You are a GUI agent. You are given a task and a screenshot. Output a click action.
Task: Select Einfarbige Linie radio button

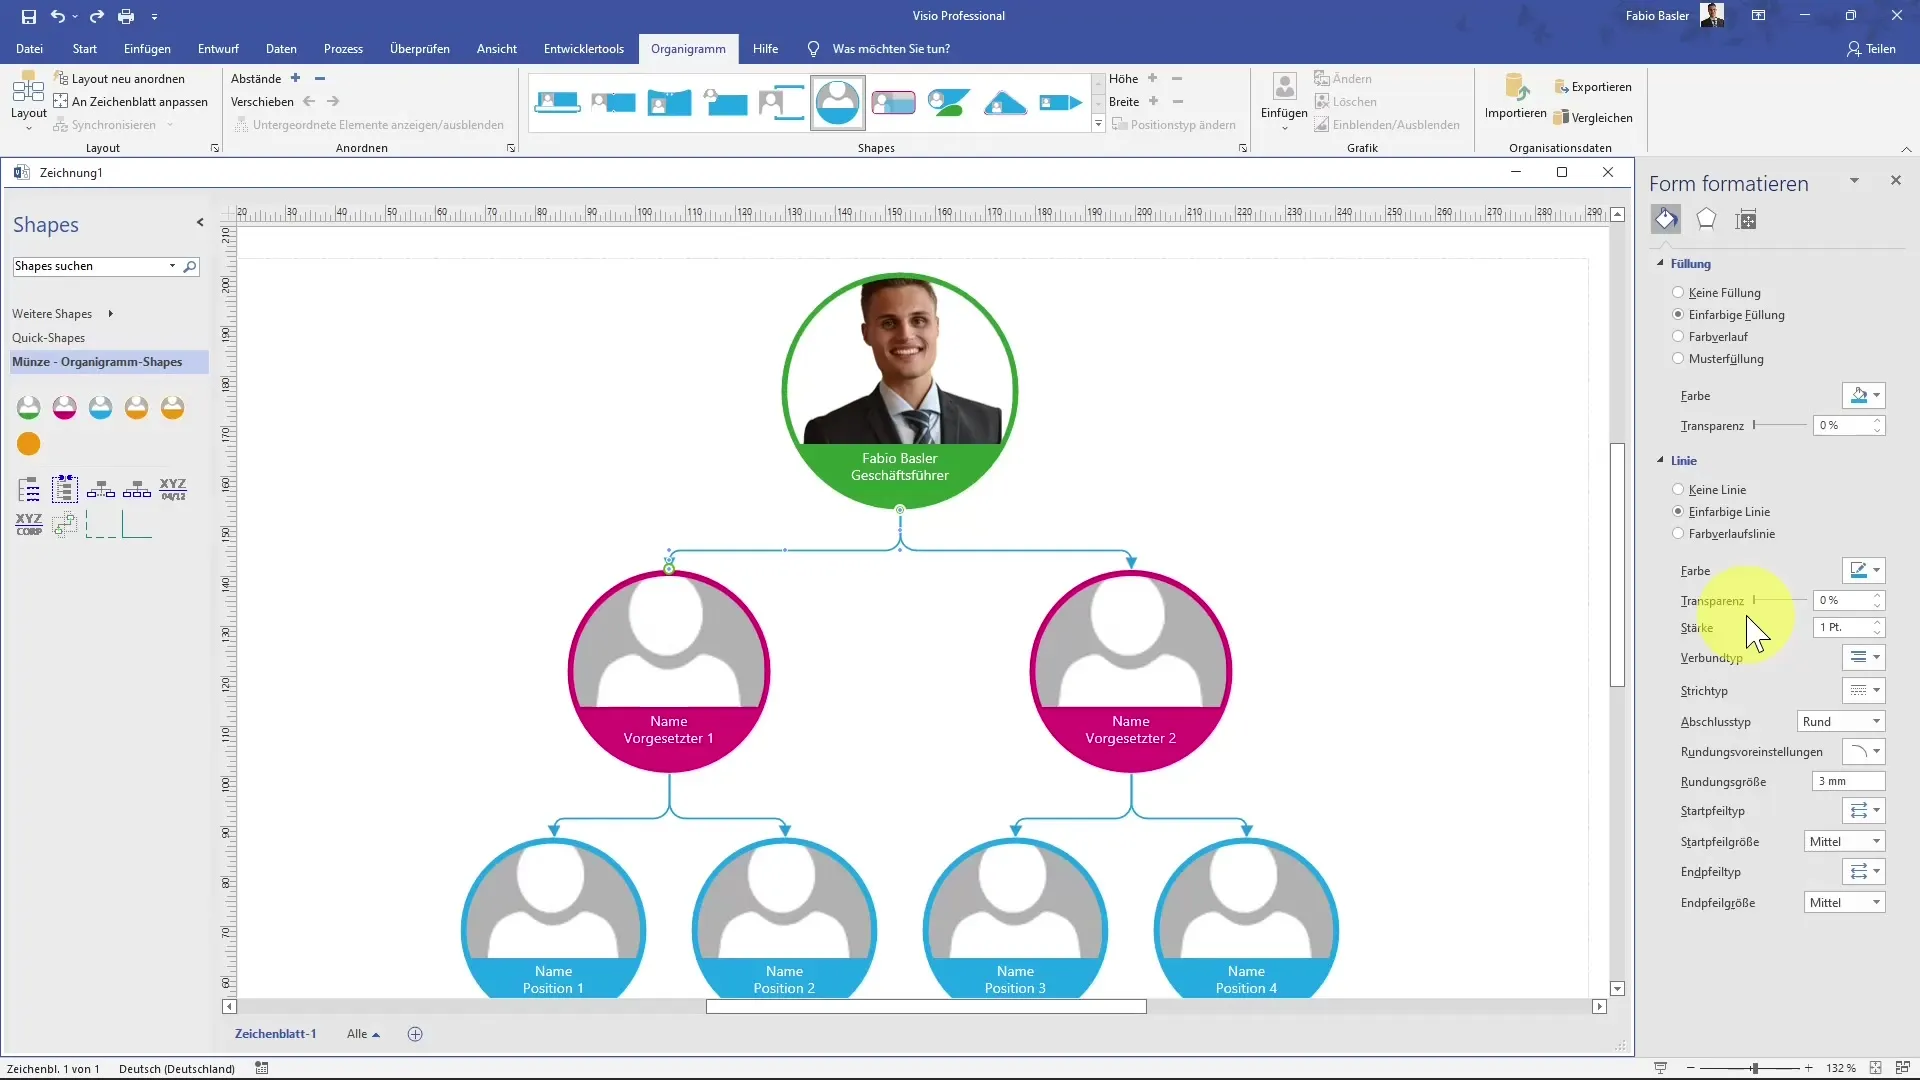tap(1678, 512)
